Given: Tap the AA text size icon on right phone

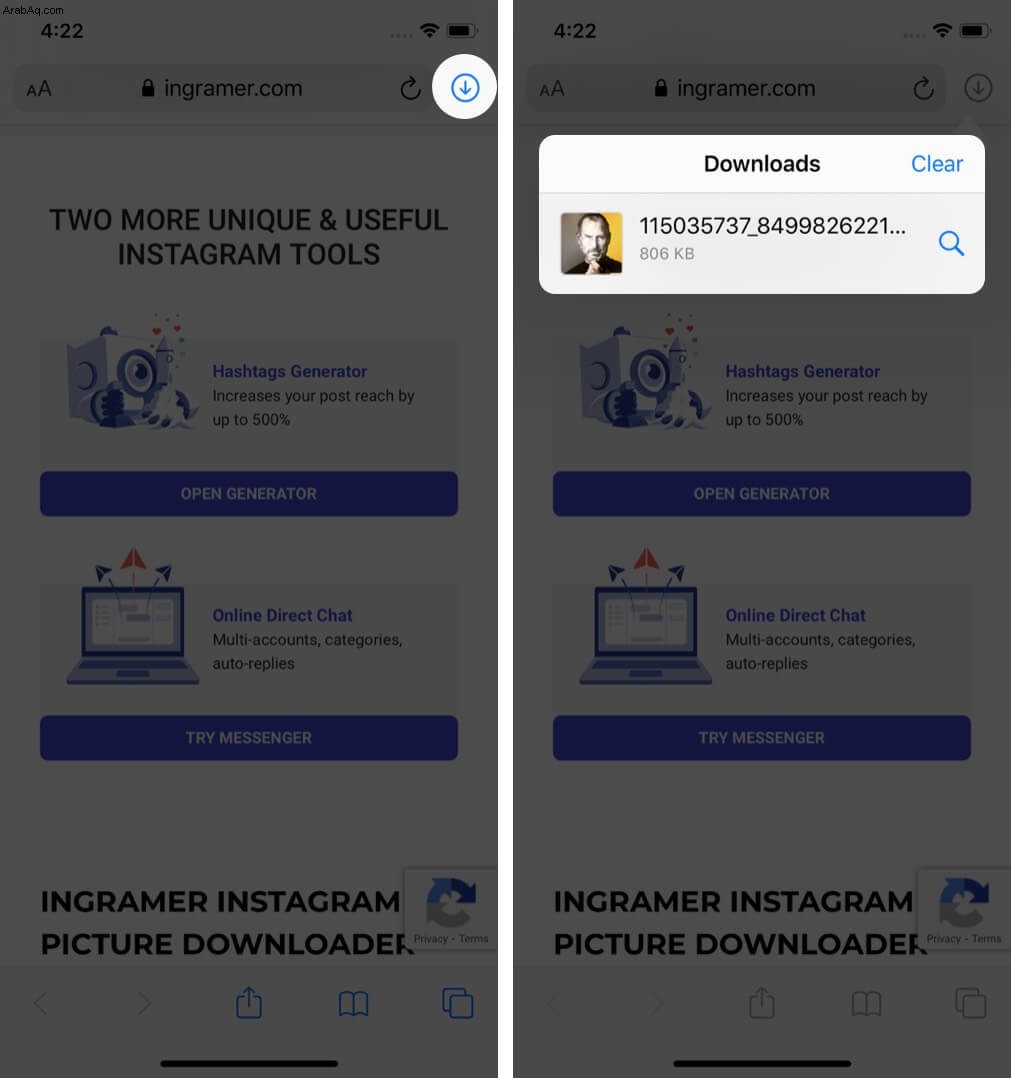Looking at the screenshot, I should click(552, 89).
